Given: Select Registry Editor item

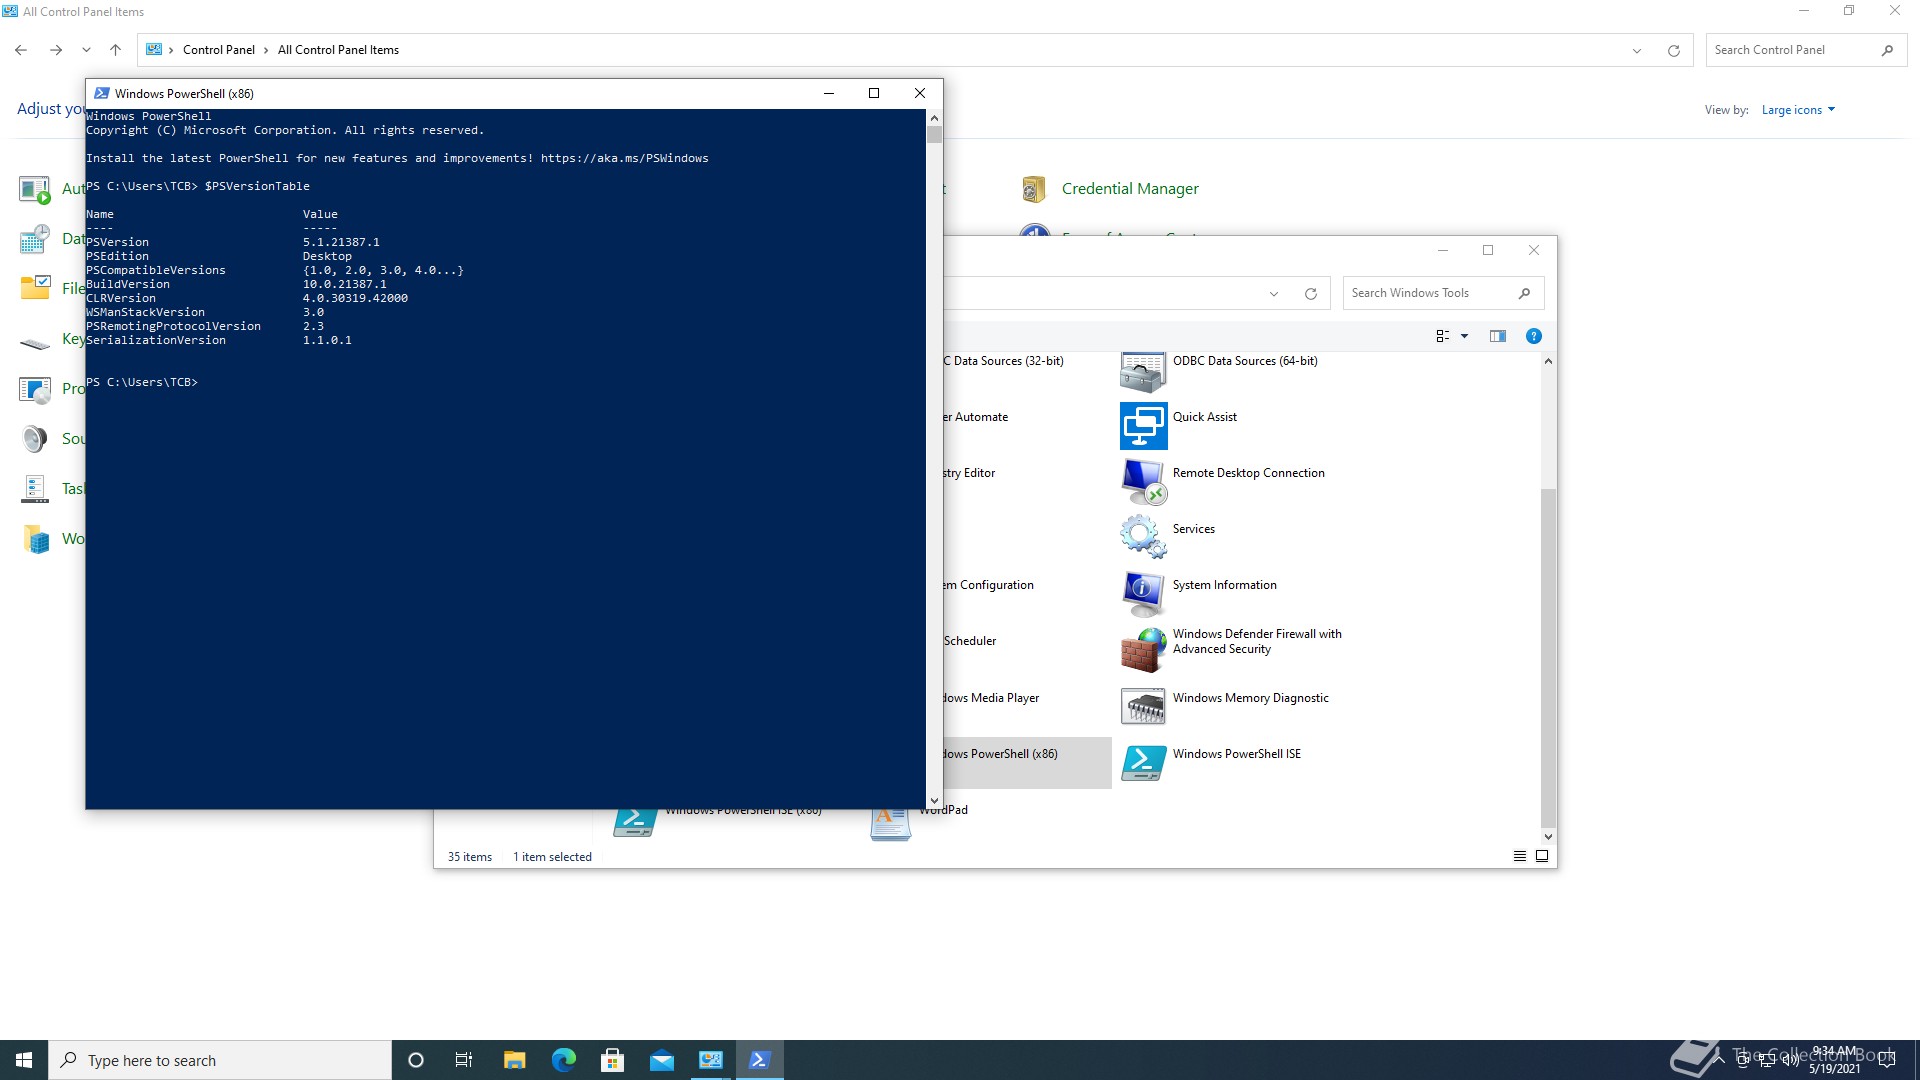Looking at the screenshot, I should tap(969, 473).
